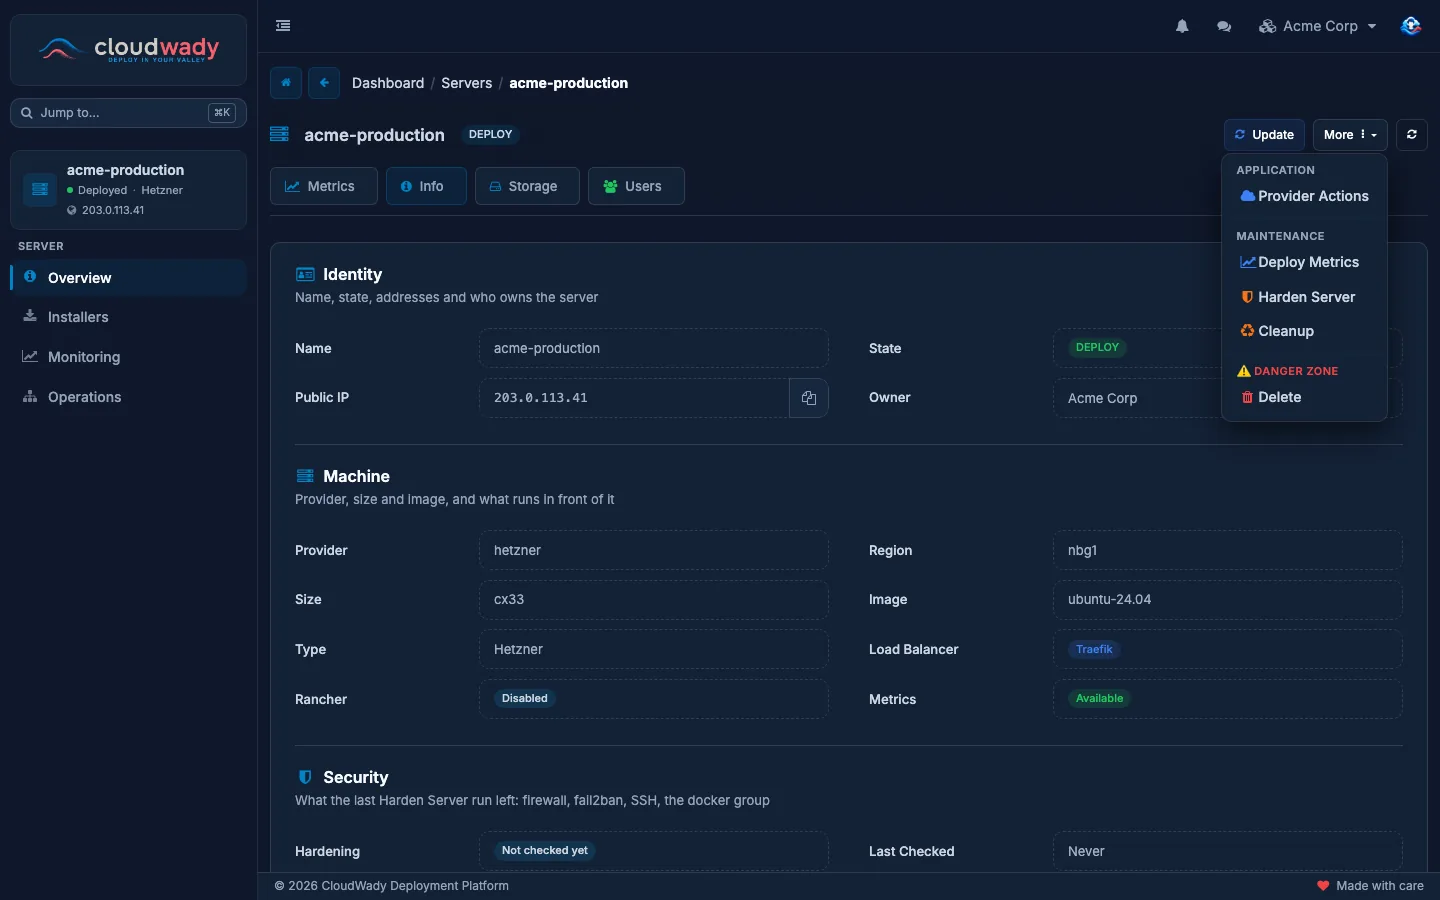Image resolution: width=1440 pixels, height=900 pixels.
Task: Choose Cleanup in maintenance menu
Action: (1304, 331)
